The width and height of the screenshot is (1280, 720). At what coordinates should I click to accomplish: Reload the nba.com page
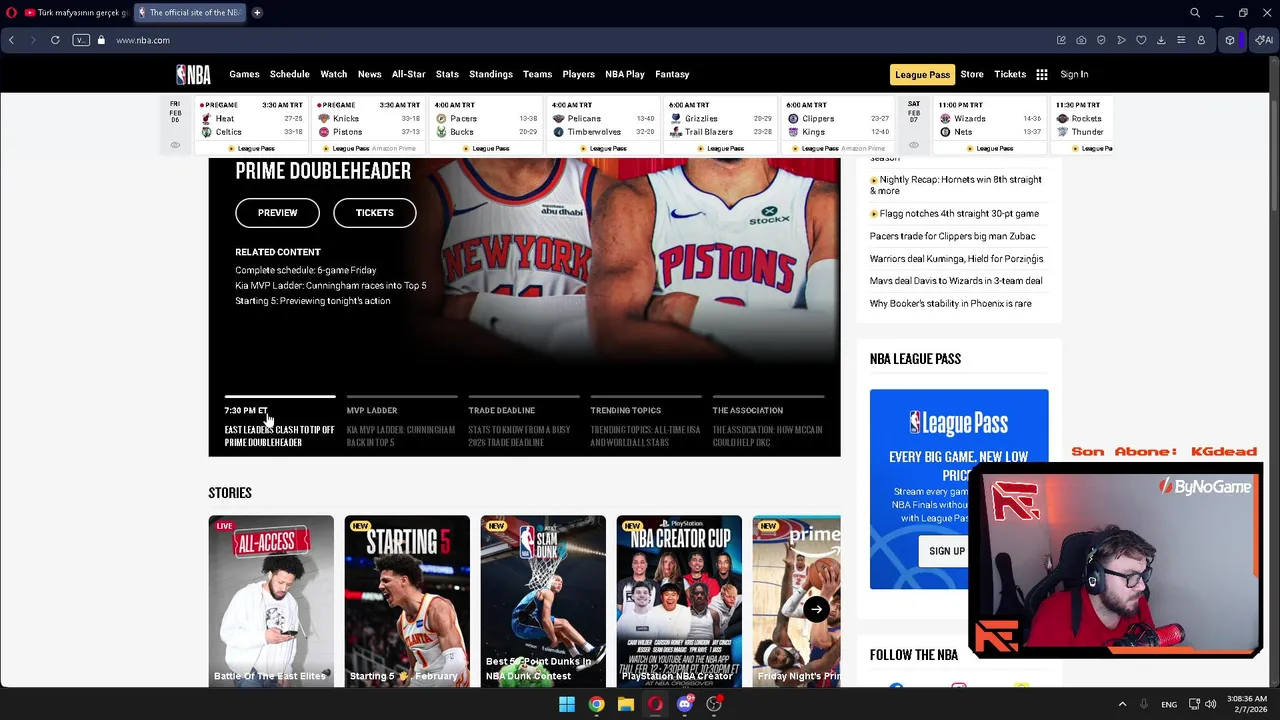[x=55, y=40]
